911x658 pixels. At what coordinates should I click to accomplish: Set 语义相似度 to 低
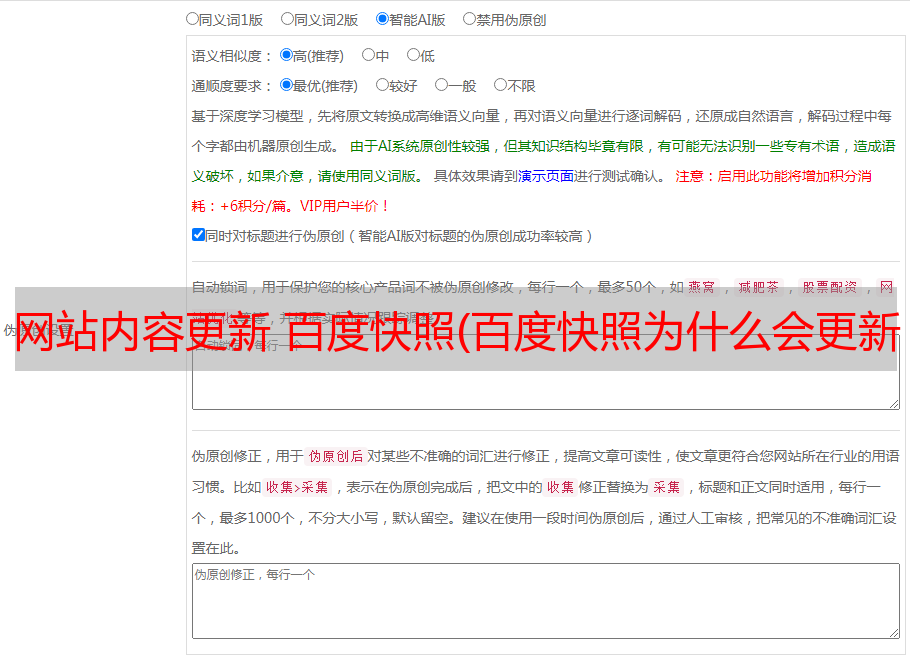pos(413,55)
